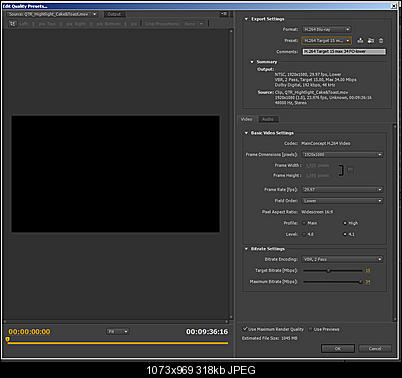Click the duration timecode 00:09:36:16
This screenshot has height=378, width=402.
[207, 332]
